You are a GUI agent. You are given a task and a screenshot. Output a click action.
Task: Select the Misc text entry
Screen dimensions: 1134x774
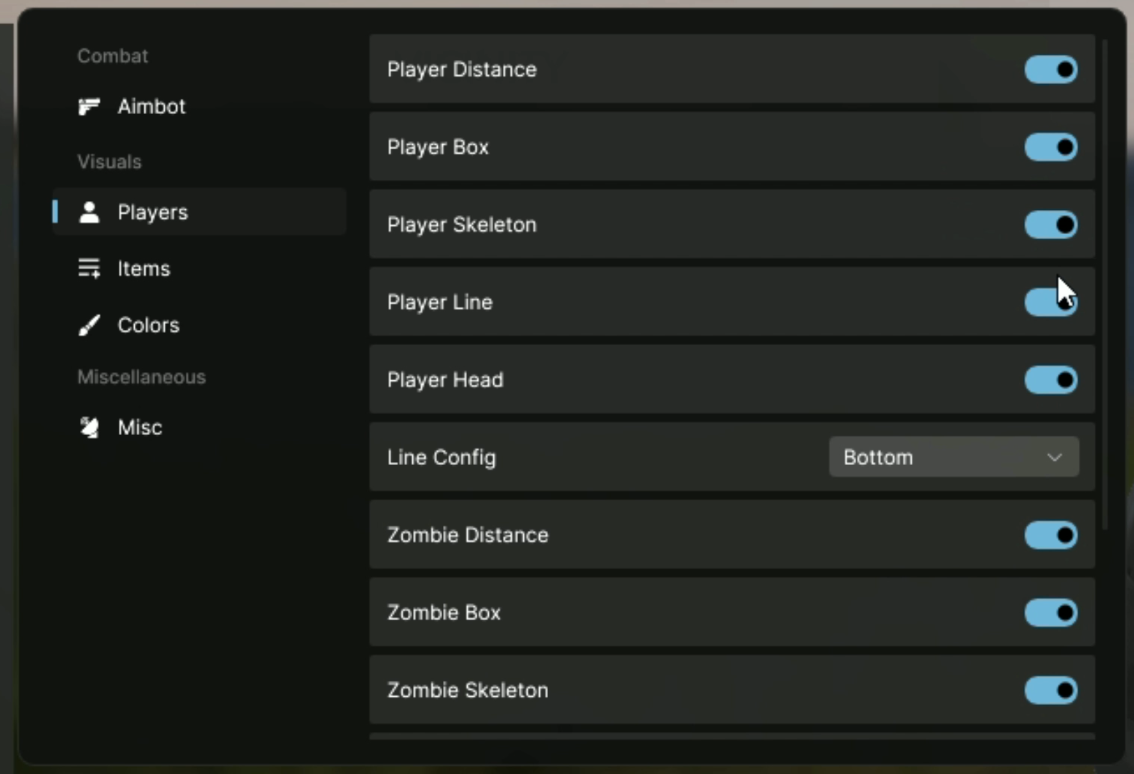click(x=140, y=428)
